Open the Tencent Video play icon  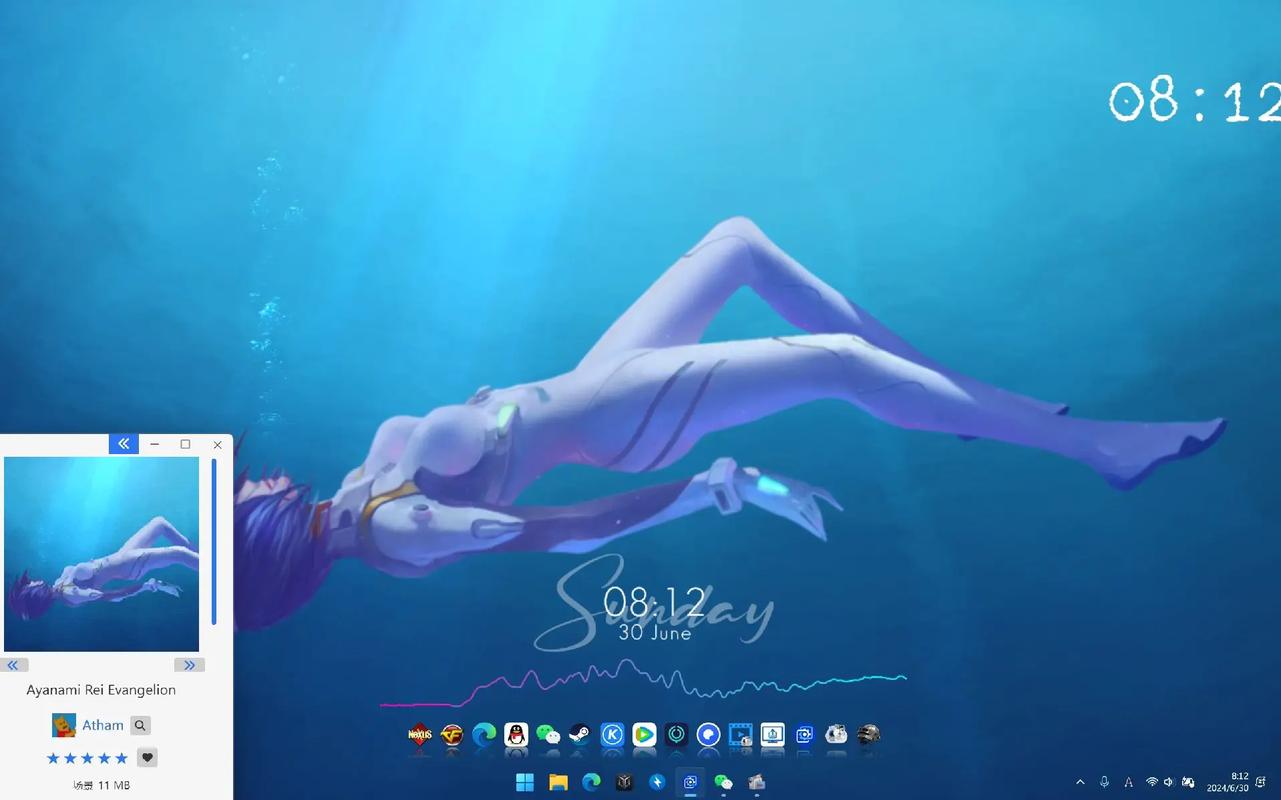pyautogui.click(x=644, y=735)
